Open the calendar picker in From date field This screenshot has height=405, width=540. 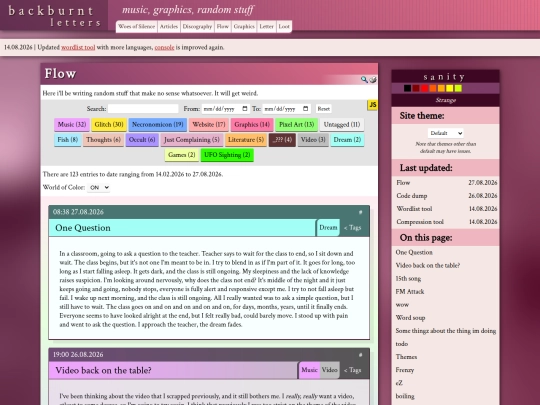(245, 109)
